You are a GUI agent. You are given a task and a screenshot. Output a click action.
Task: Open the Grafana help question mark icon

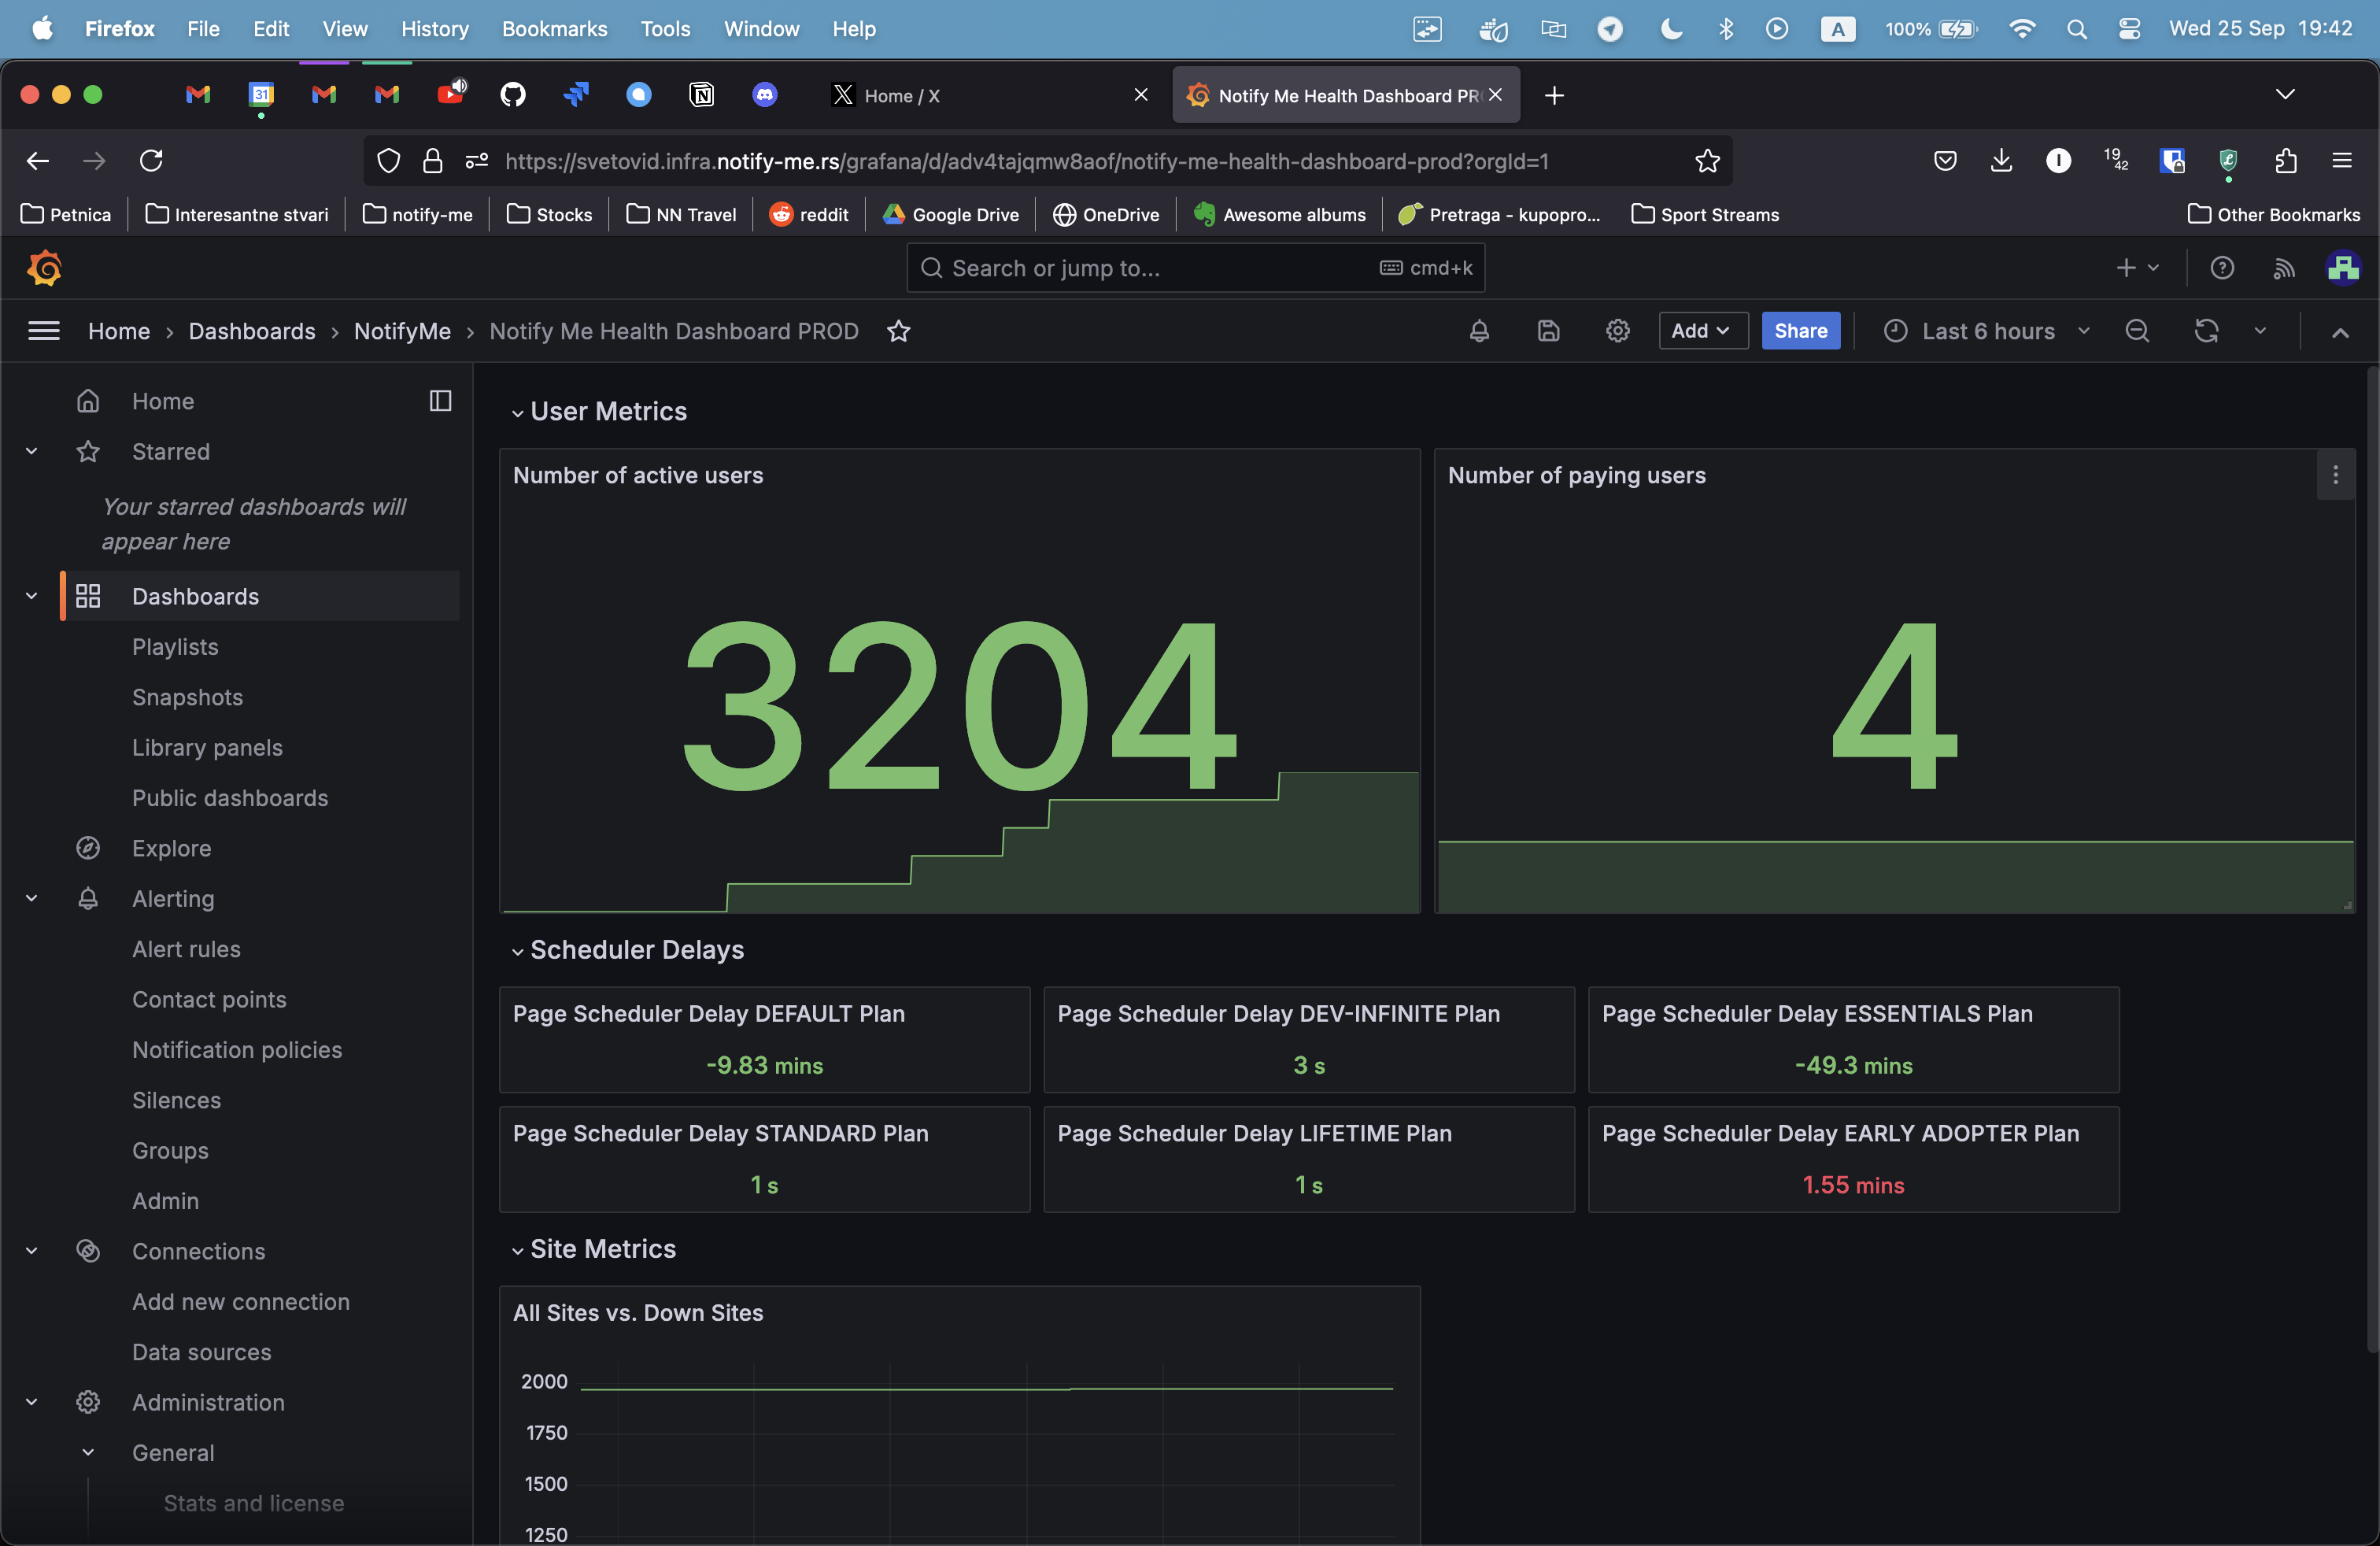[2221, 268]
